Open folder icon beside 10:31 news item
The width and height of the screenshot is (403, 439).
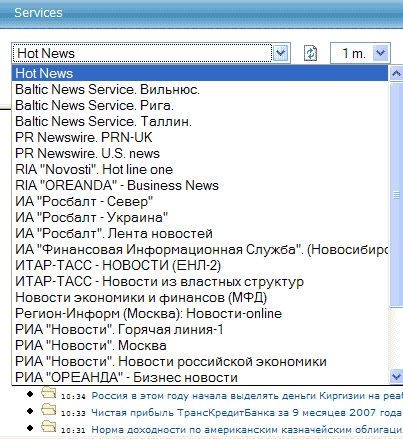pyautogui.click(x=49, y=427)
